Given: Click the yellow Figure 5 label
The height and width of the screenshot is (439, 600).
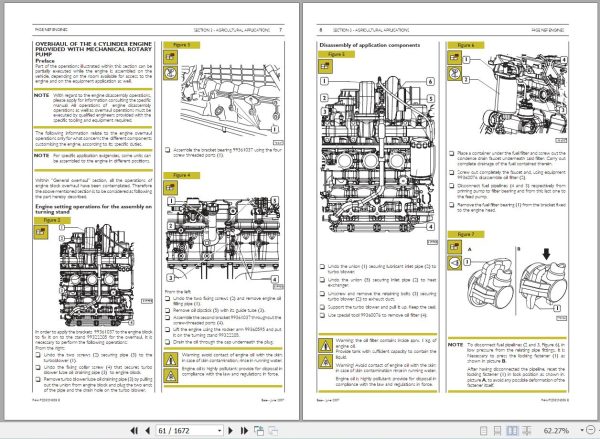Looking at the screenshot, I should coord(336,54).
